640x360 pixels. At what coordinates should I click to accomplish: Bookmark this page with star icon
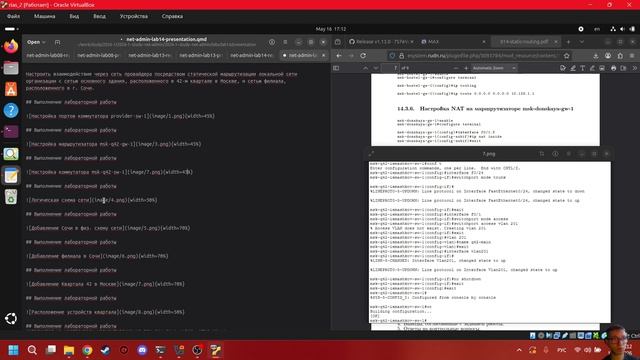[x=567, y=56]
